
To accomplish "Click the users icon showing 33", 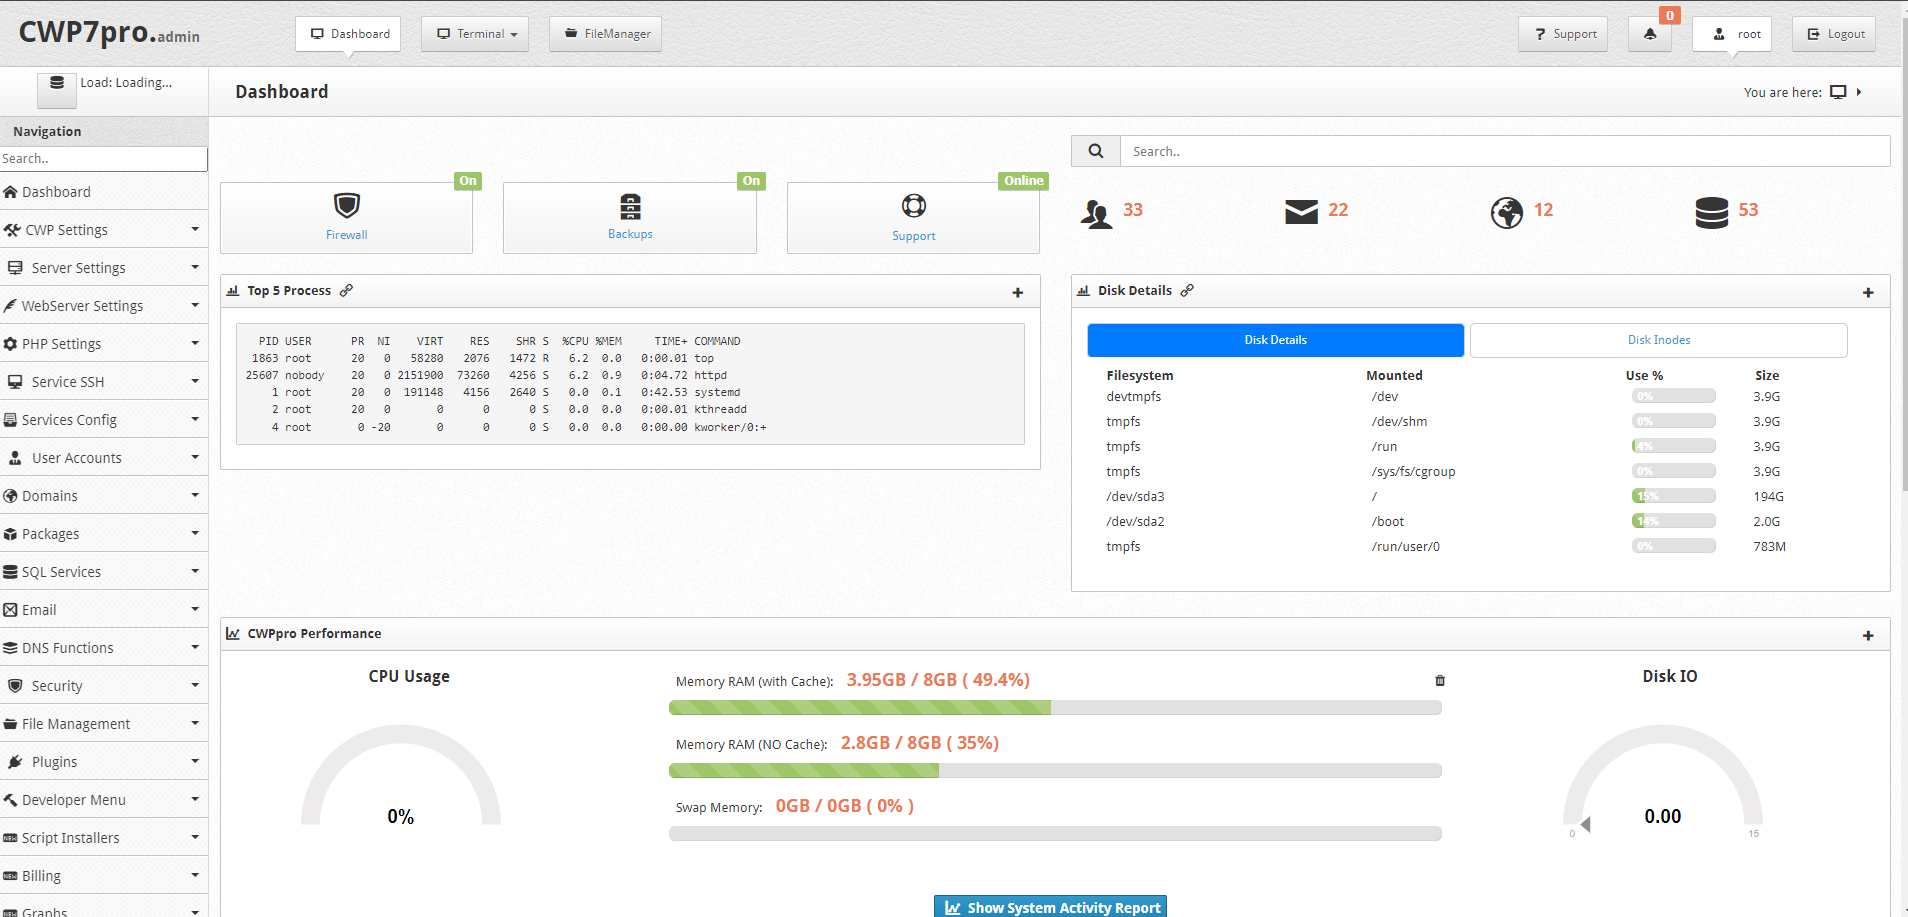I will click(x=1097, y=213).
